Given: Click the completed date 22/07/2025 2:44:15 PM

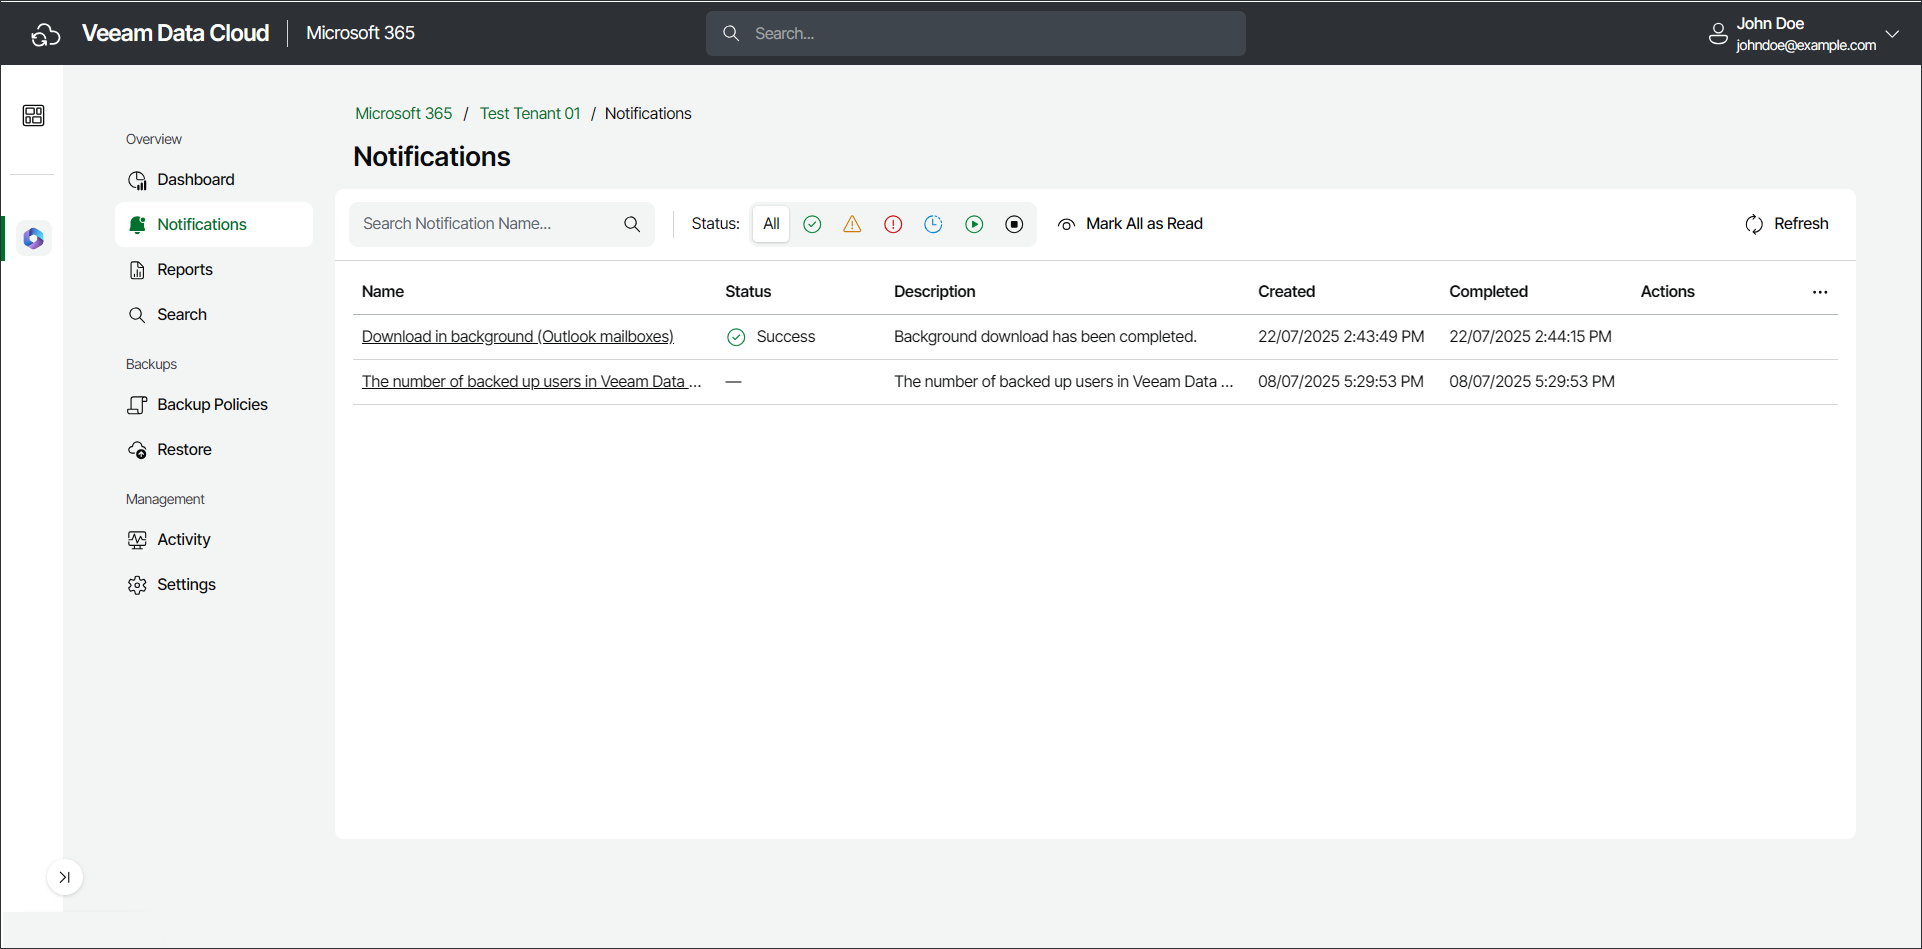Looking at the screenshot, I should (1530, 337).
